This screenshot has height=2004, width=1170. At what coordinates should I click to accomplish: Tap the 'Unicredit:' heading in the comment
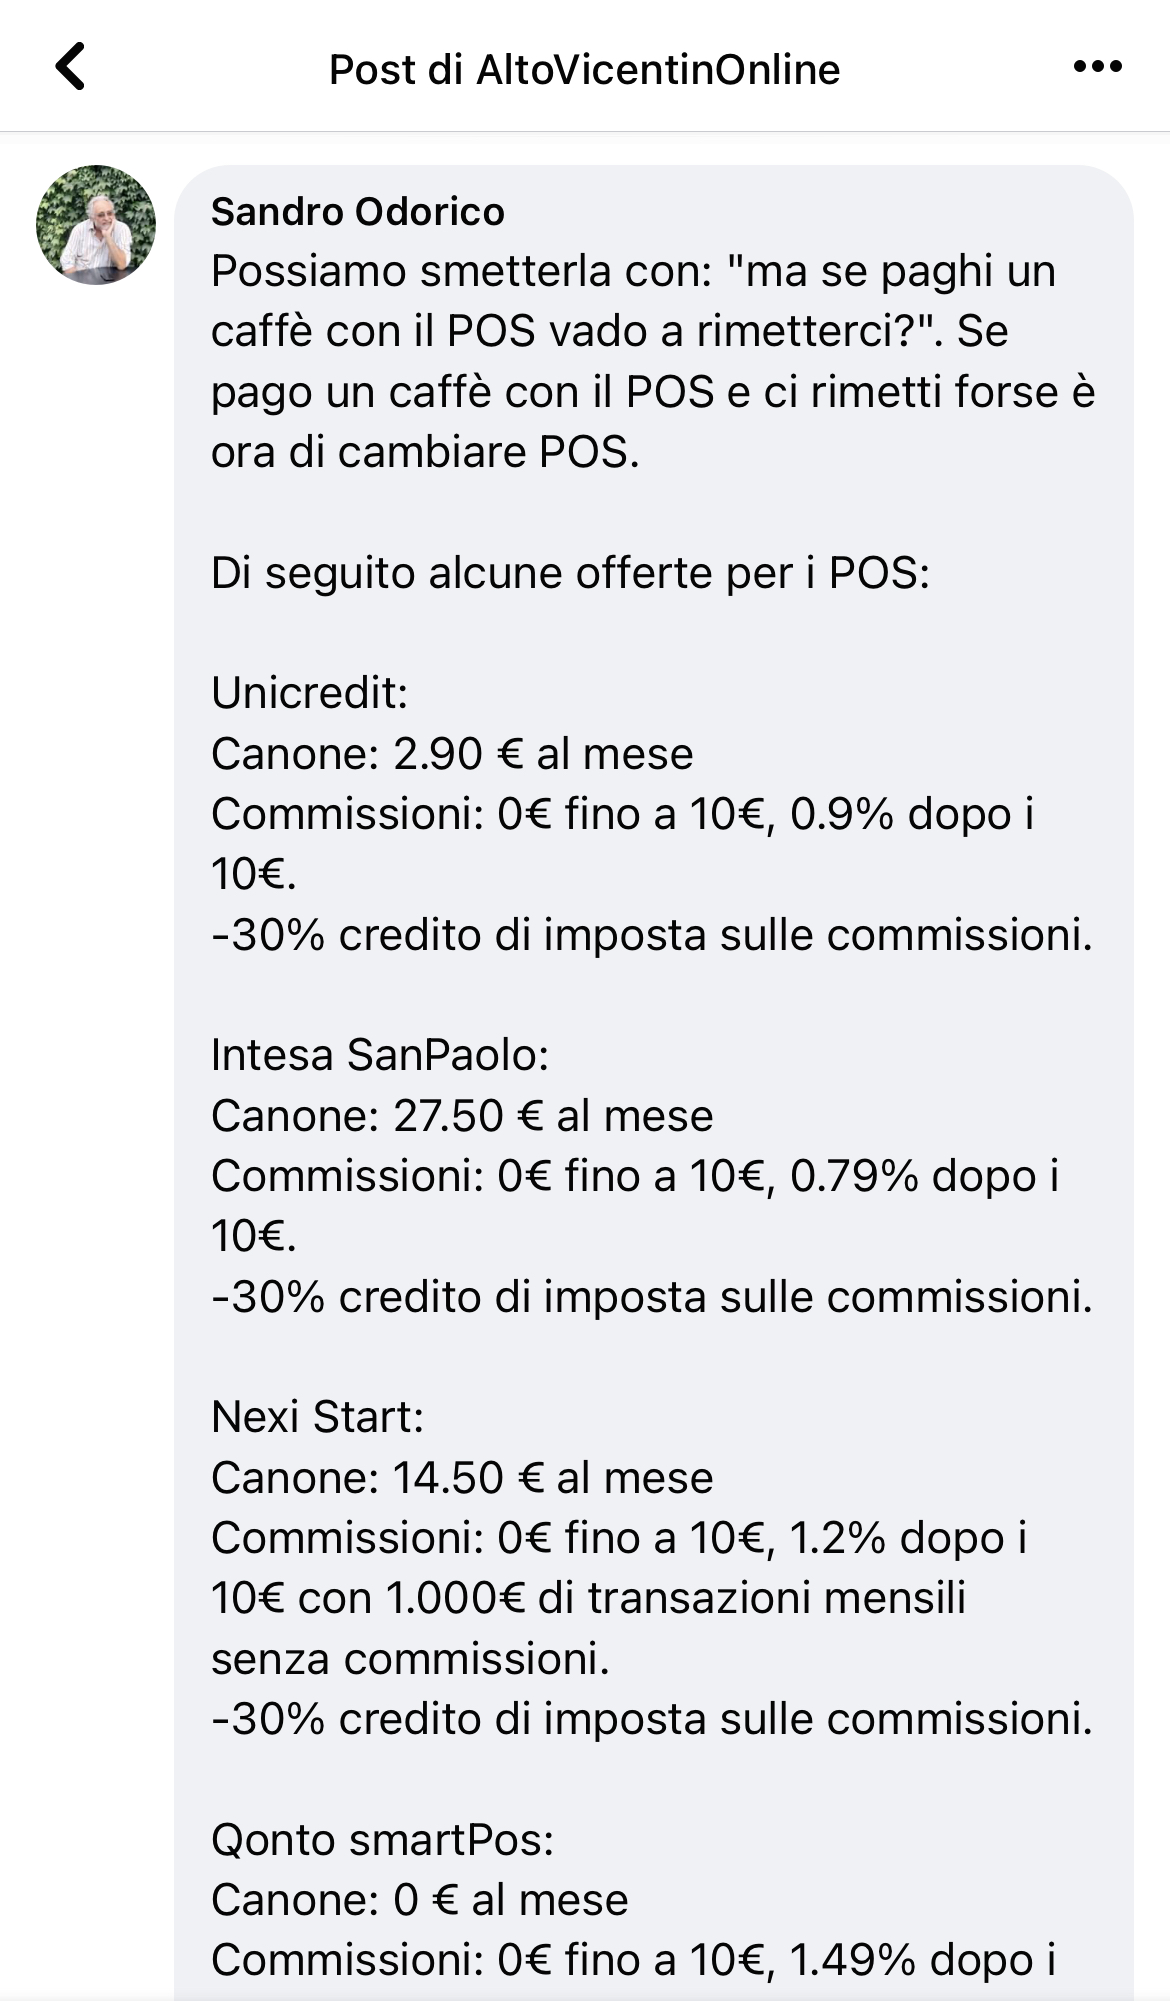(x=310, y=692)
